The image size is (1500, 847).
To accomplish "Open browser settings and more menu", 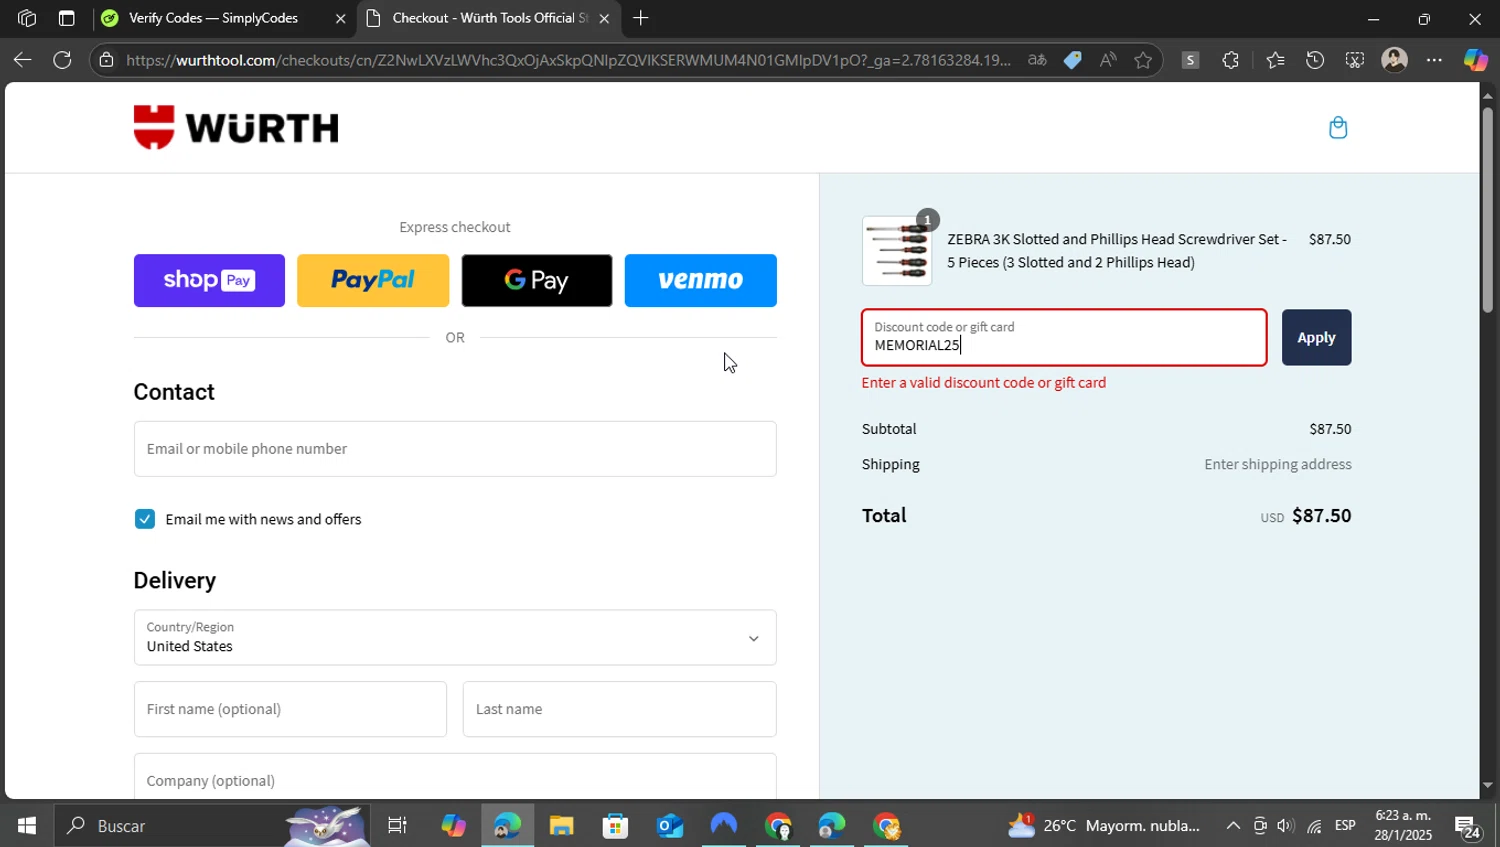I will (1434, 60).
